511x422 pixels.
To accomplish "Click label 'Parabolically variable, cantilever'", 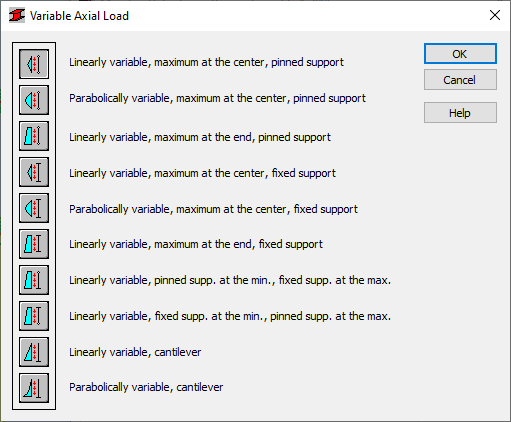I will [146, 387].
